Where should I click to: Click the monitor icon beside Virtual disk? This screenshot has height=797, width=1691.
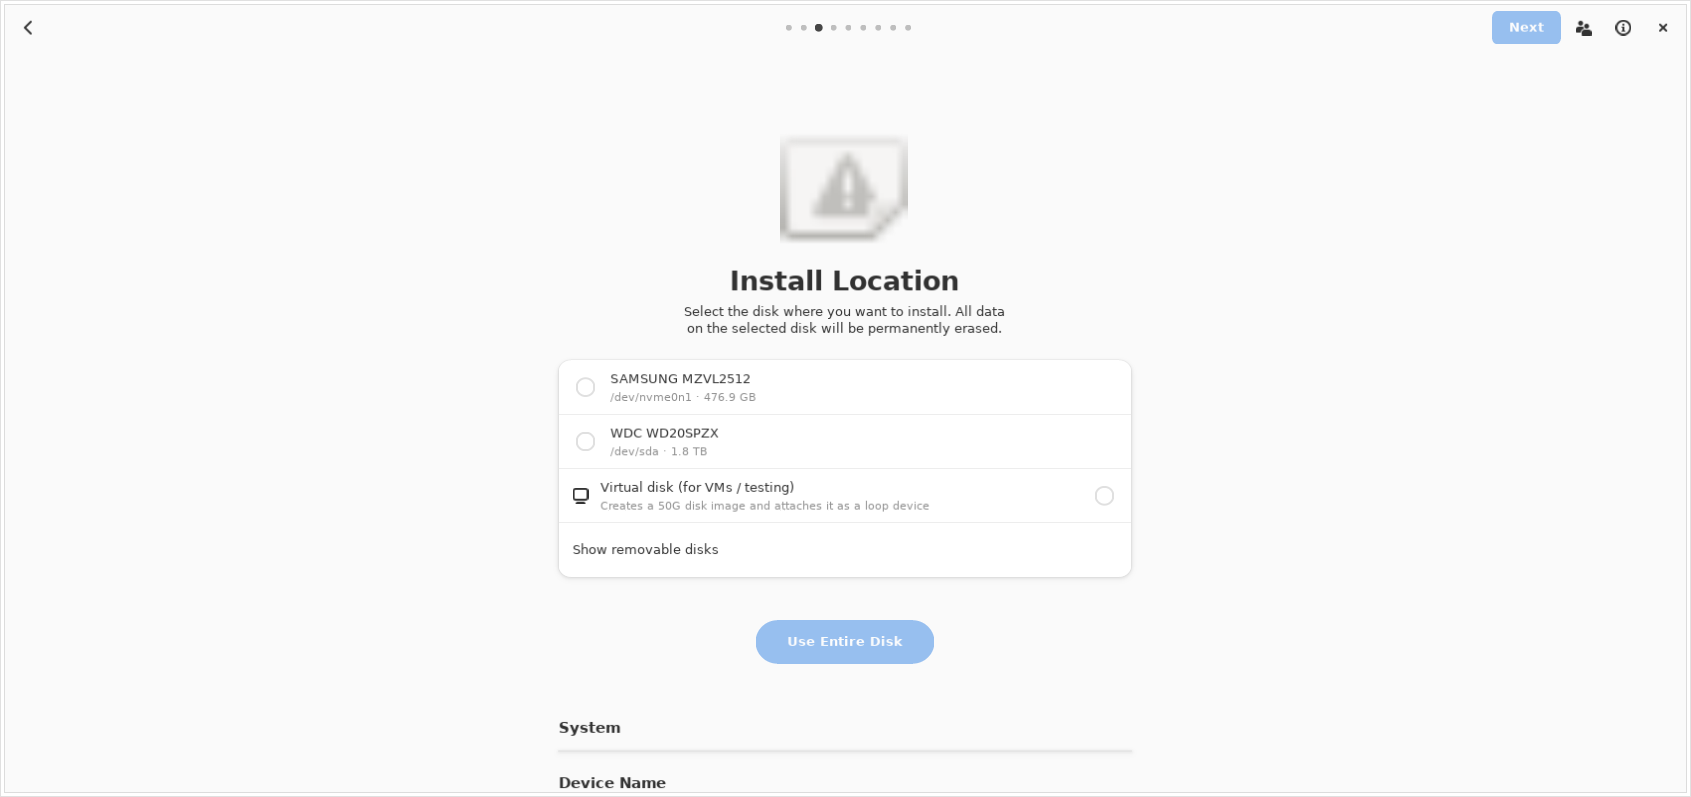click(x=581, y=496)
